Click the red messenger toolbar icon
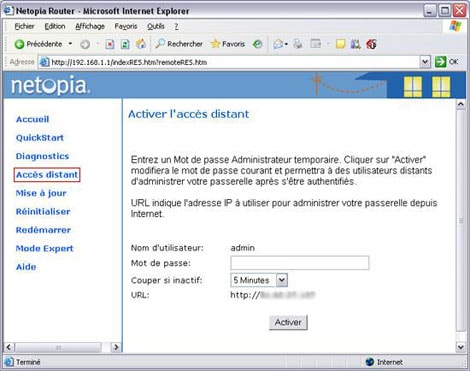 click(x=371, y=44)
